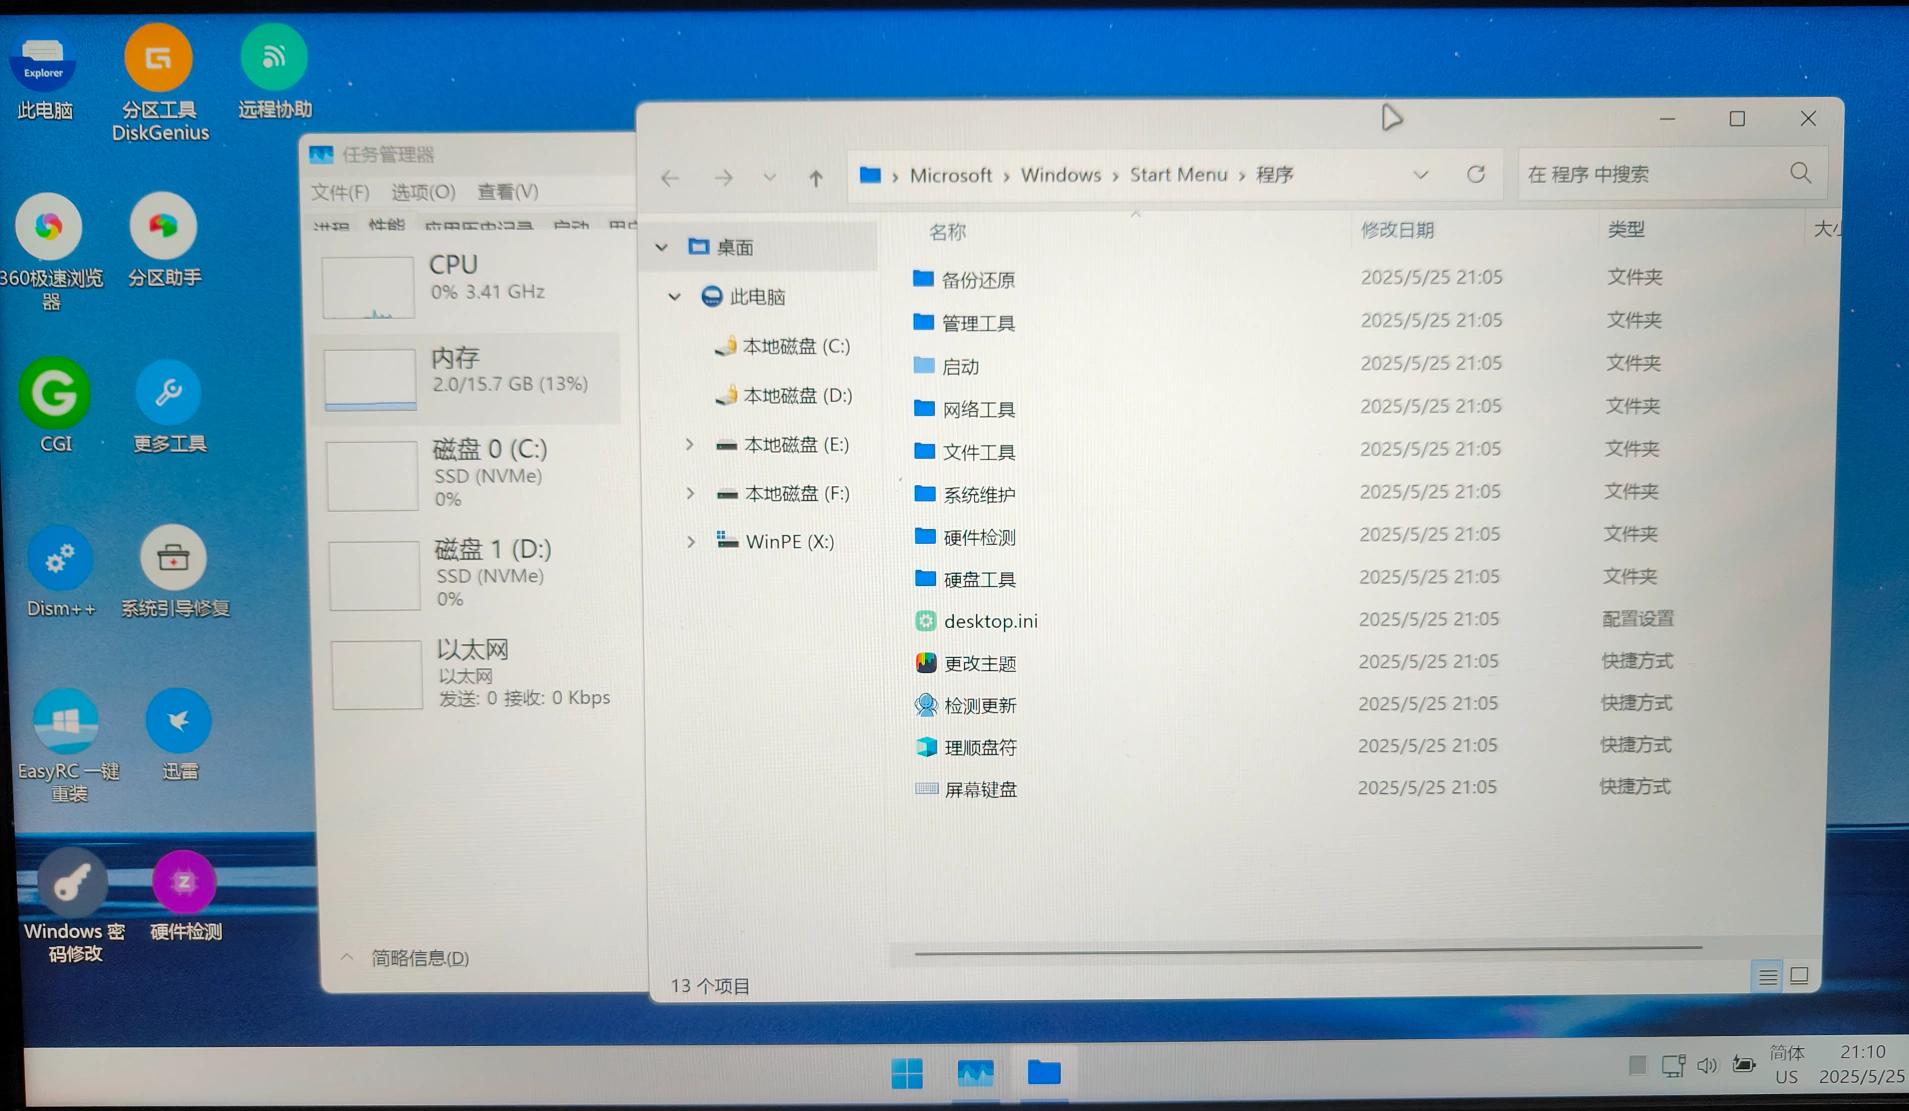Expand 本地磁盘 (E:) in tree
Screen dimensions: 1909x1111
(689, 444)
